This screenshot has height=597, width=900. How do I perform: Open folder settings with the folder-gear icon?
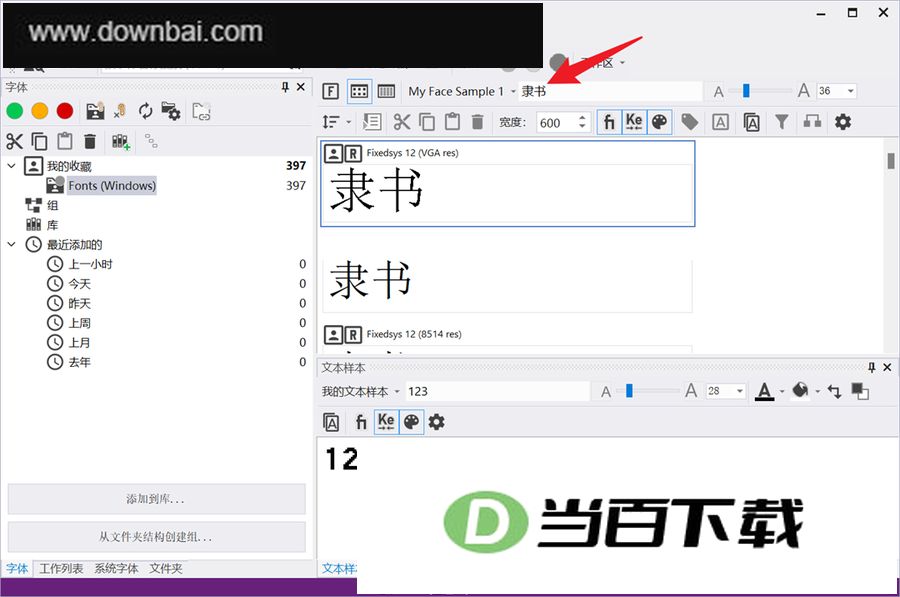(x=171, y=111)
